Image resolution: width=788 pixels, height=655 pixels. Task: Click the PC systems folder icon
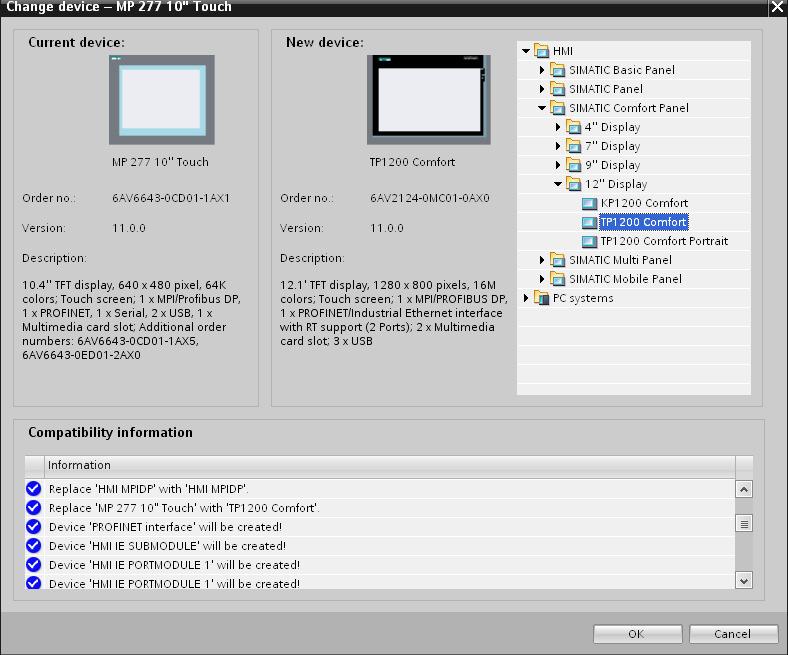[541, 298]
